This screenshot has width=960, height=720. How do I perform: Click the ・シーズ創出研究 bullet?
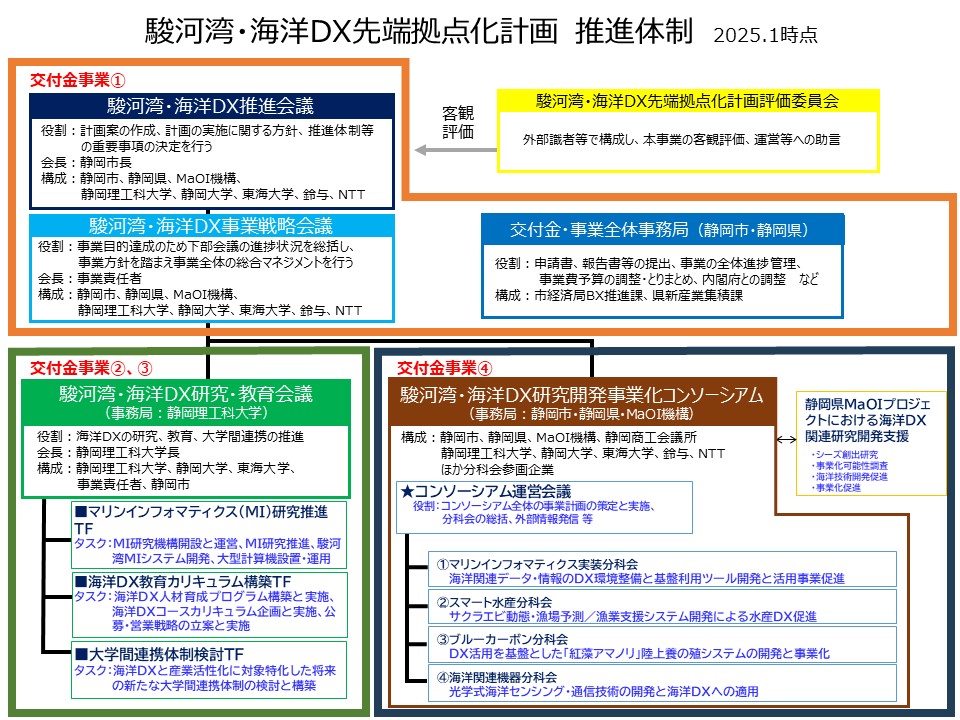click(x=845, y=454)
